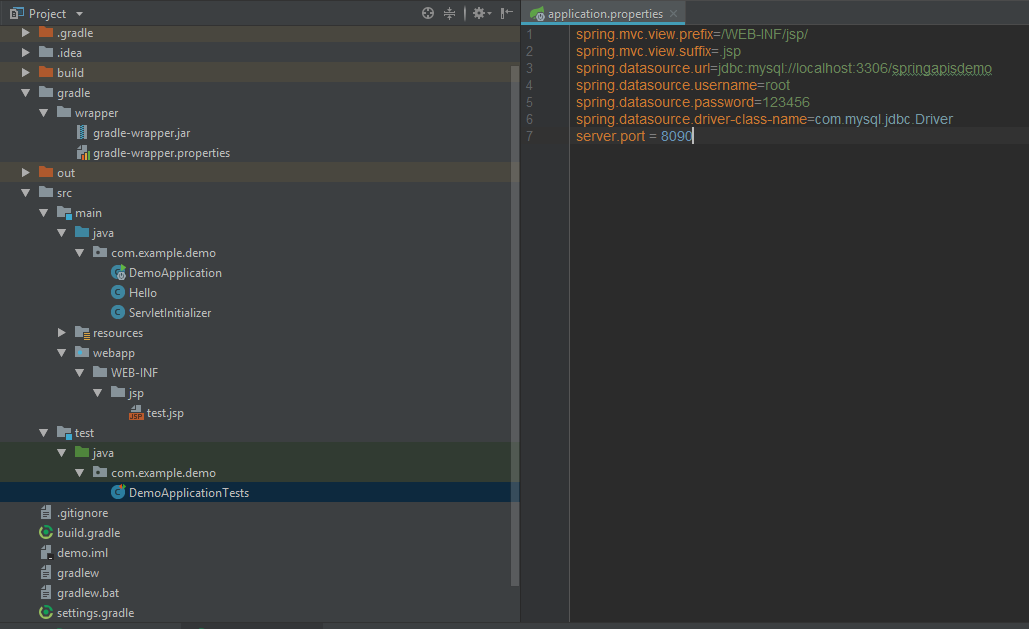The width and height of the screenshot is (1029, 629).
Task: Open the Project panel gear settings
Action: tap(479, 13)
